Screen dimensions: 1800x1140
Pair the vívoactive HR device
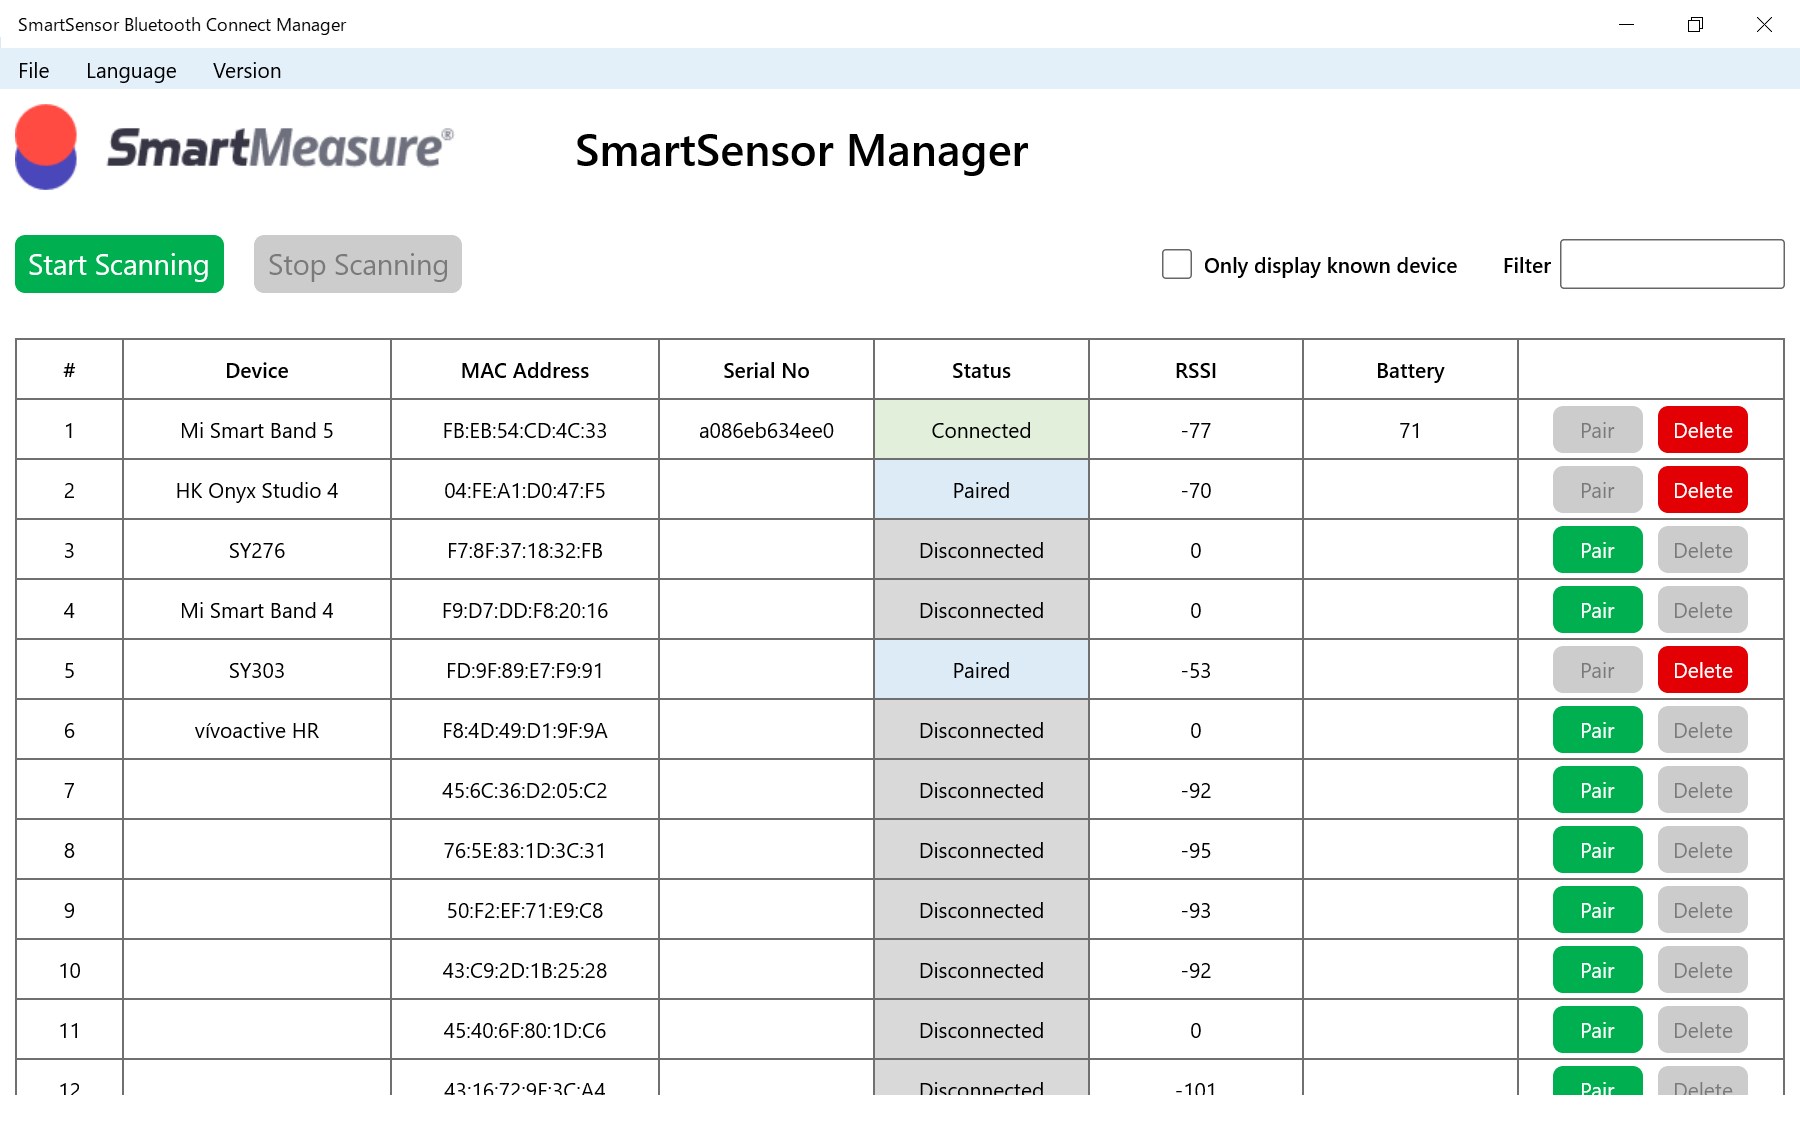click(x=1597, y=730)
